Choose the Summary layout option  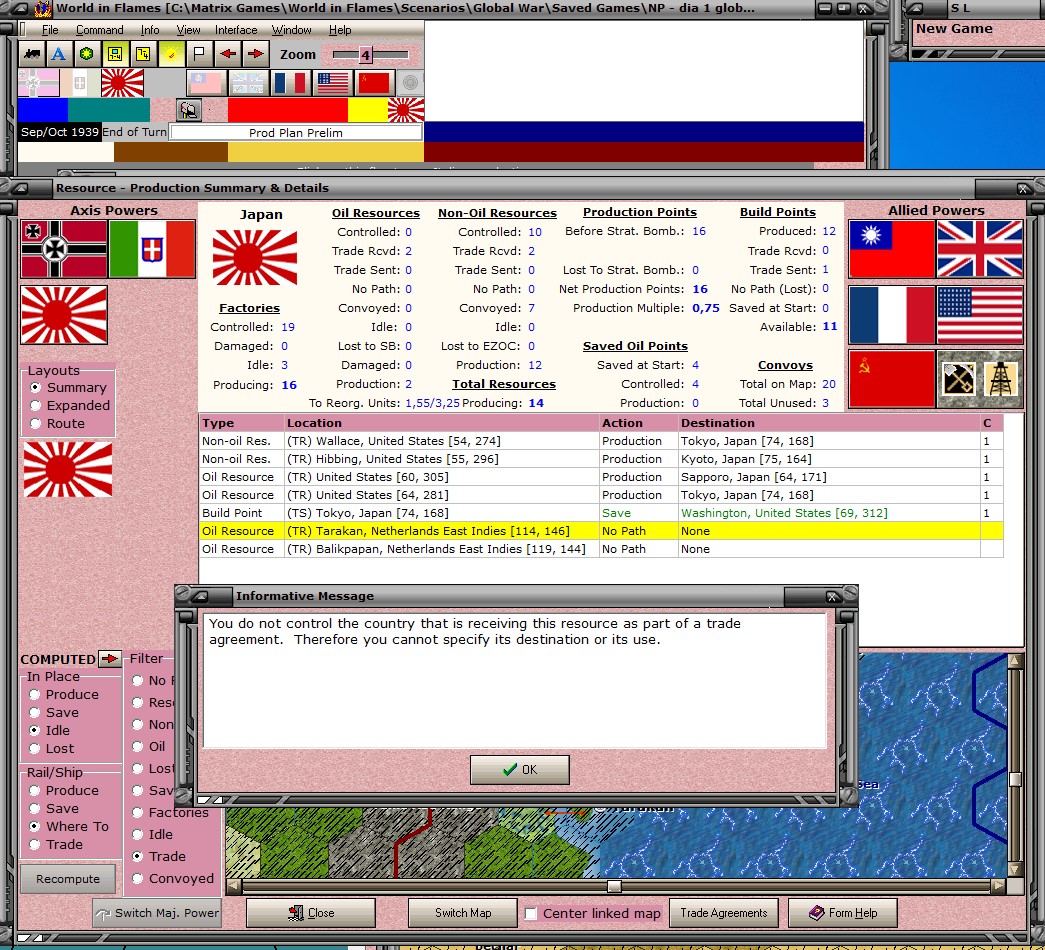tap(68, 387)
